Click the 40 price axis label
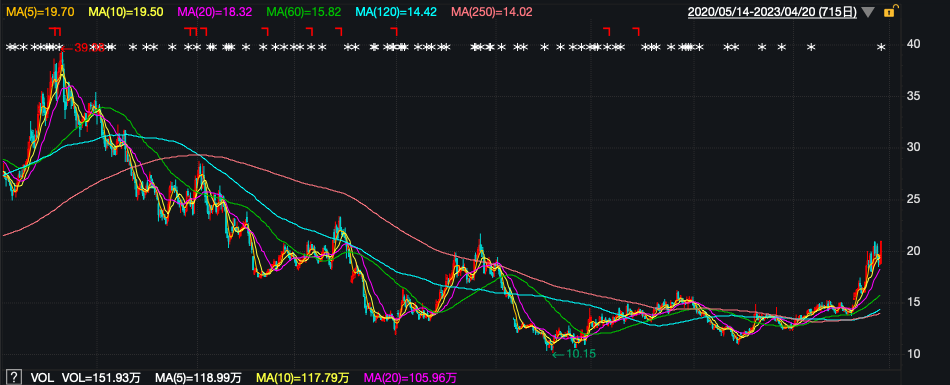Viewport: 950px width, 385px height. (x=914, y=44)
